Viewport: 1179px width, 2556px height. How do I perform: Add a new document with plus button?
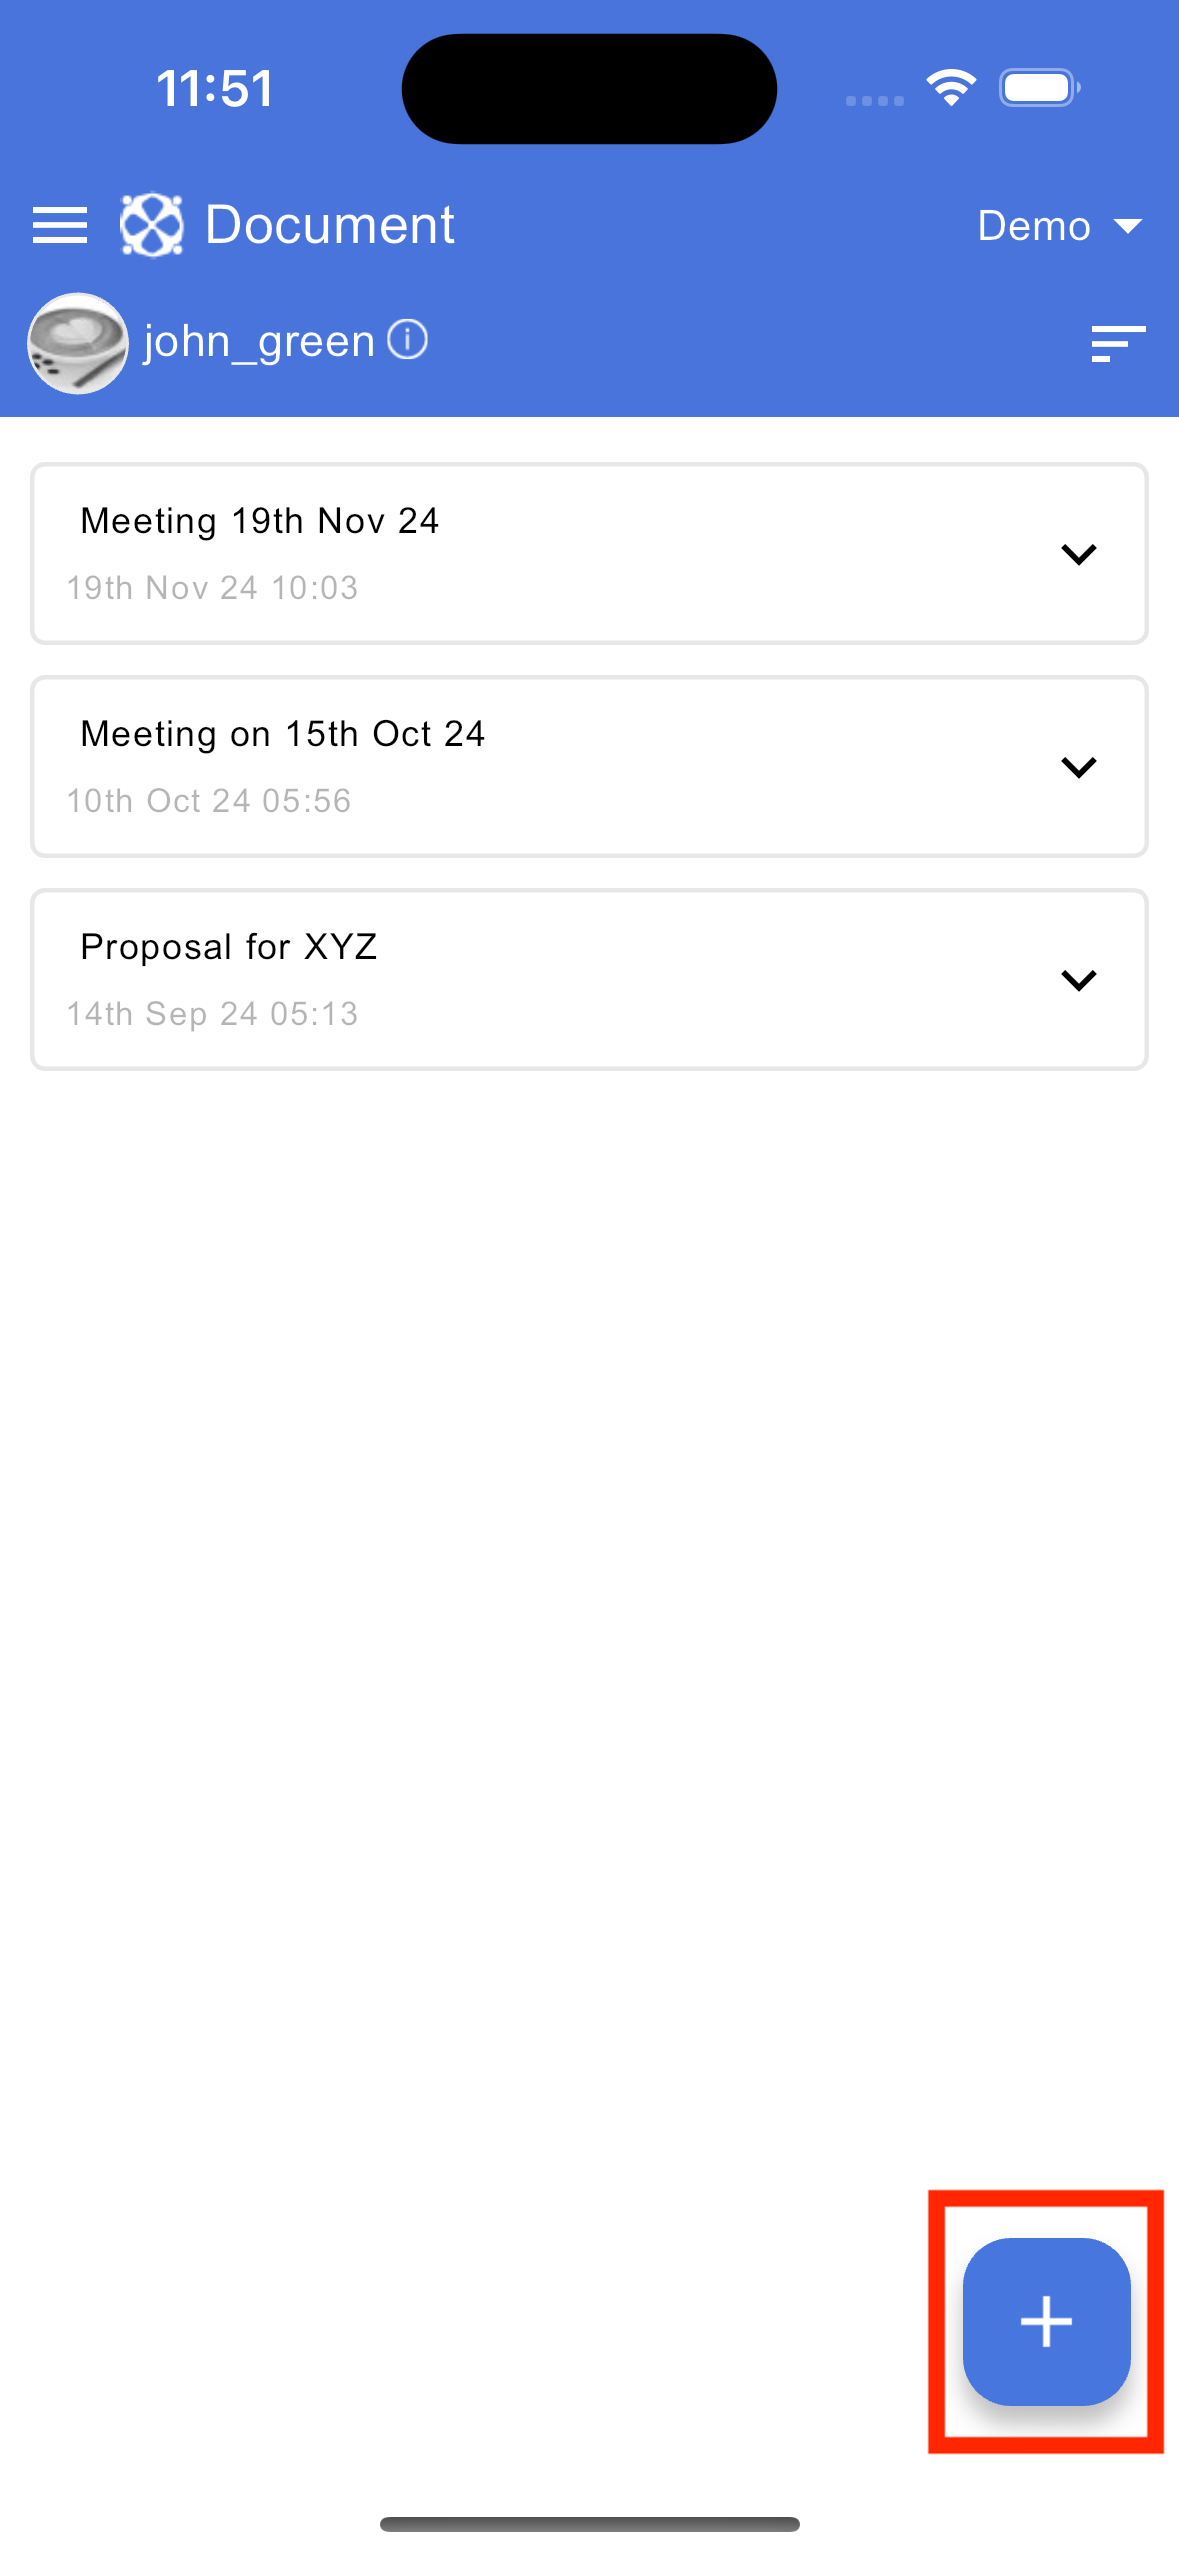click(x=1046, y=2320)
